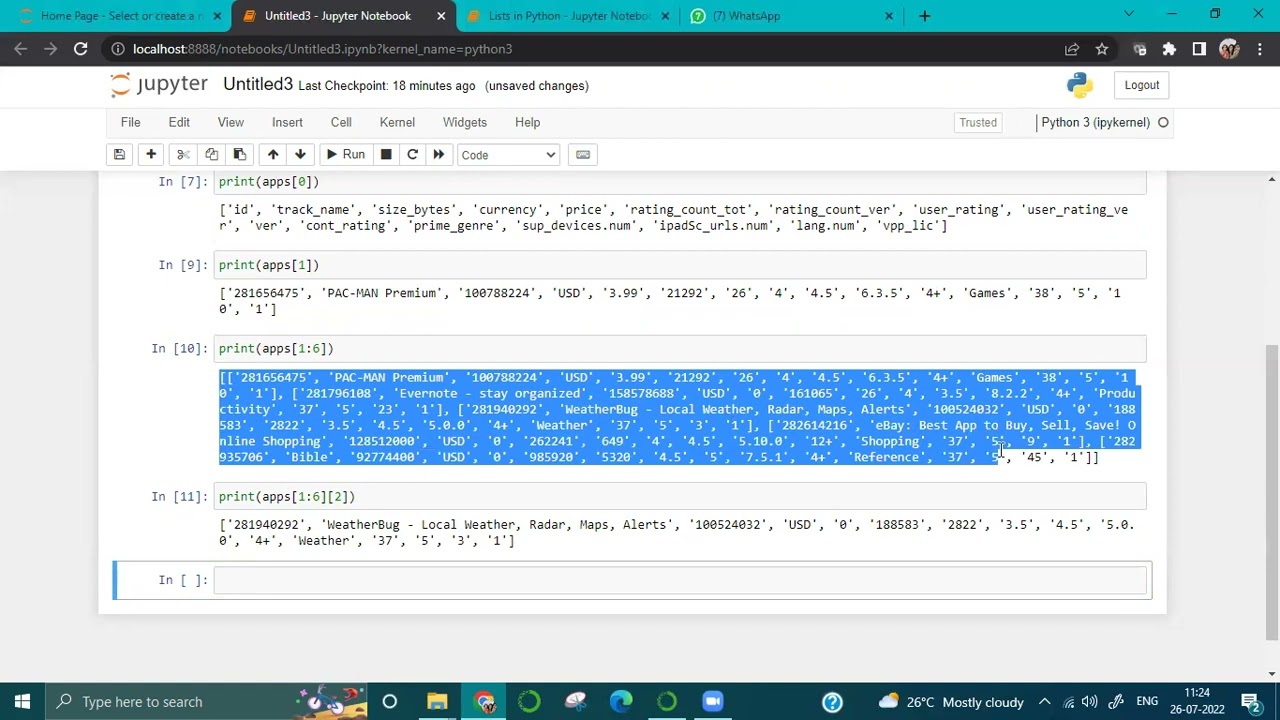This screenshot has height=720, width=1280.
Task: Open the File menu
Action: click(x=130, y=122)
